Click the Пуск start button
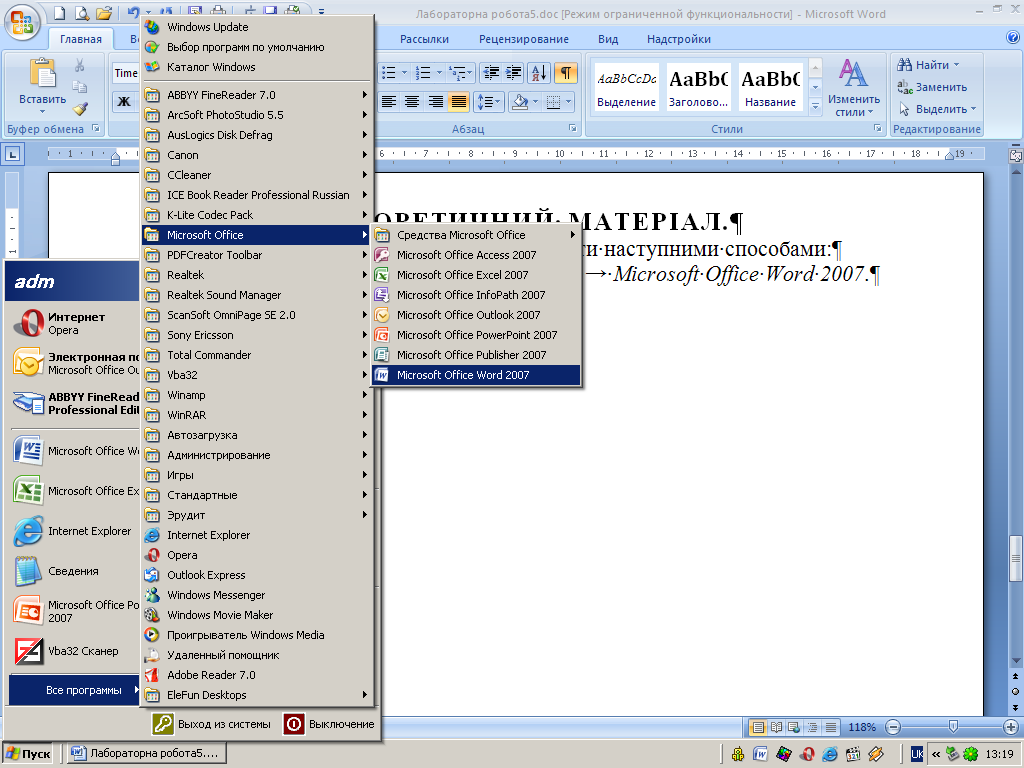 28,754
